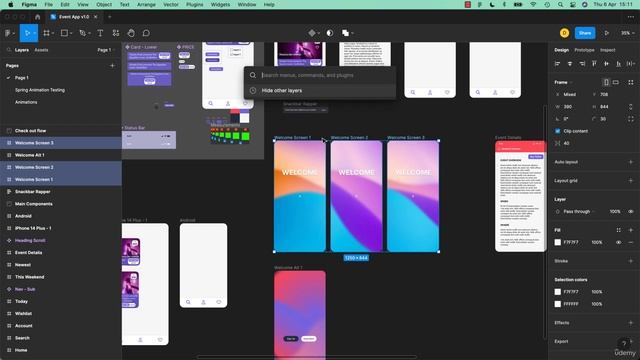Click Align vertical centers icon
The image size is (640, 360).
tap(607, 64)
